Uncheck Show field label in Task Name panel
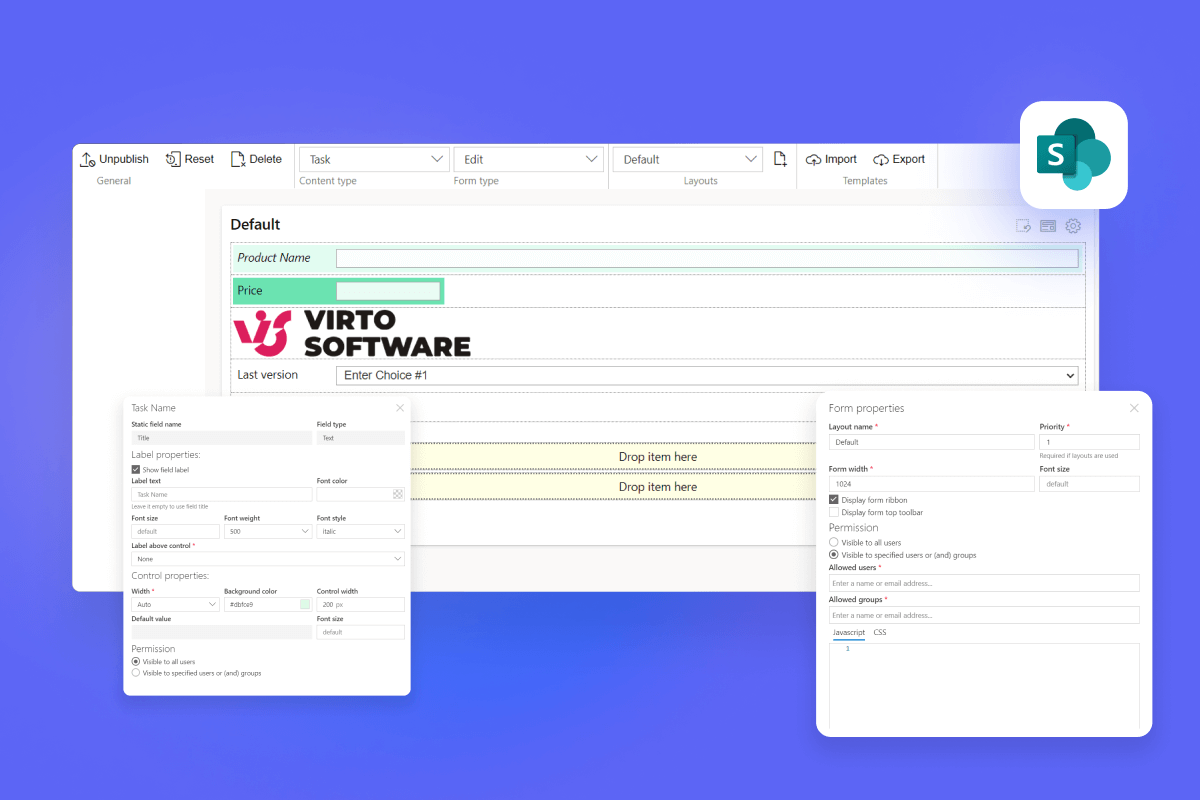Screen dimensions: 1200x800 tap(137, 470)
